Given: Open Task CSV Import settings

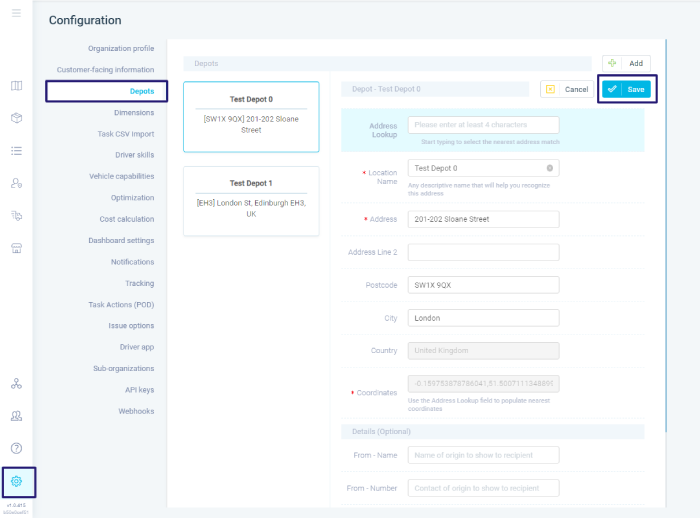Looking at the screenshot, I should pyautogui.click(x=126, y=134).
